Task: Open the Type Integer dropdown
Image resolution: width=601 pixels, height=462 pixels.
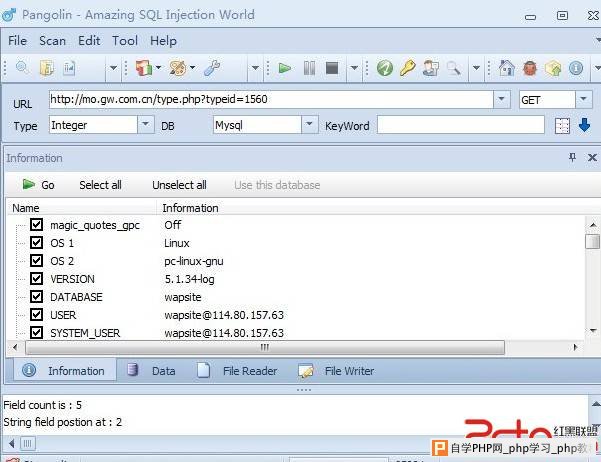Action: [x=145, y=125]
